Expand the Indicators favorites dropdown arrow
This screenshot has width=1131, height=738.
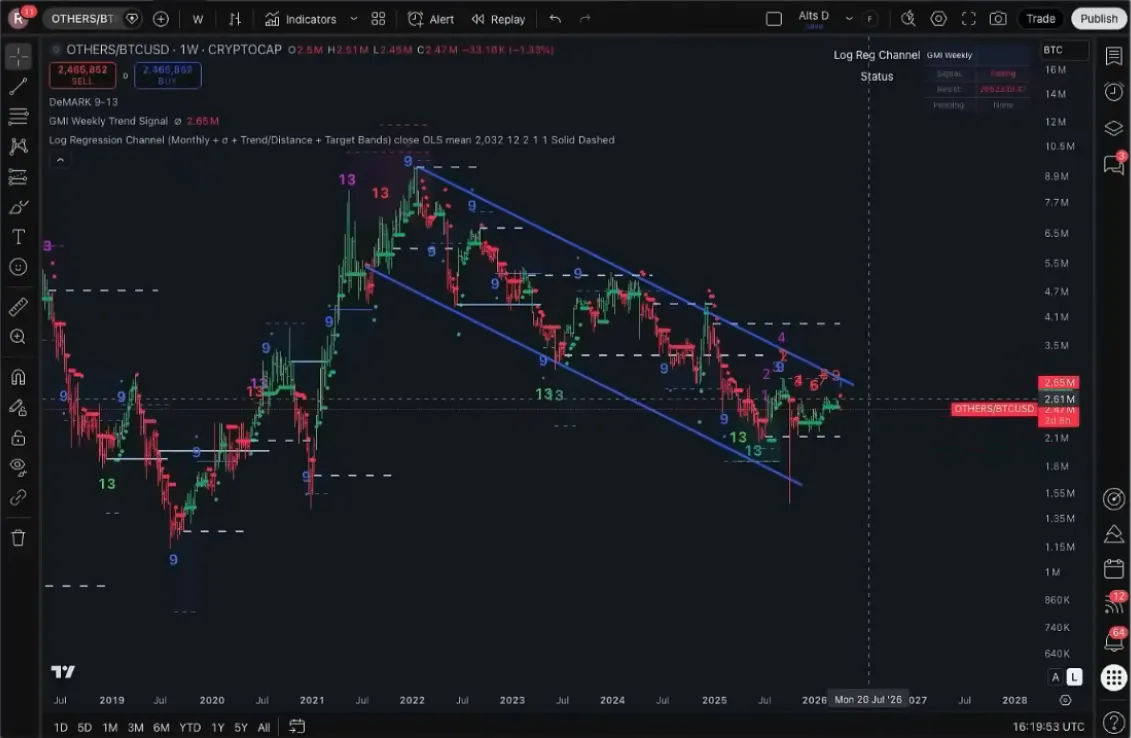353,19
